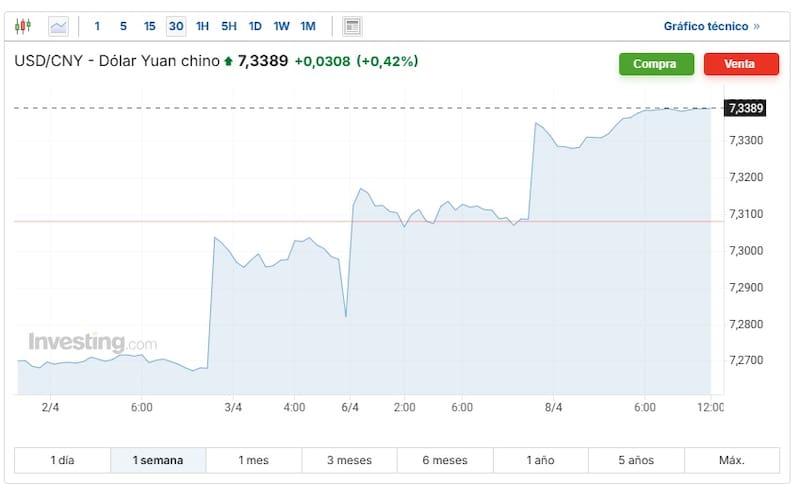Image resolution: width=800 pixels, height=484 pixels.
Task: Switch interval to 5H
Action: pyautogui.click(x=229, y=26)
